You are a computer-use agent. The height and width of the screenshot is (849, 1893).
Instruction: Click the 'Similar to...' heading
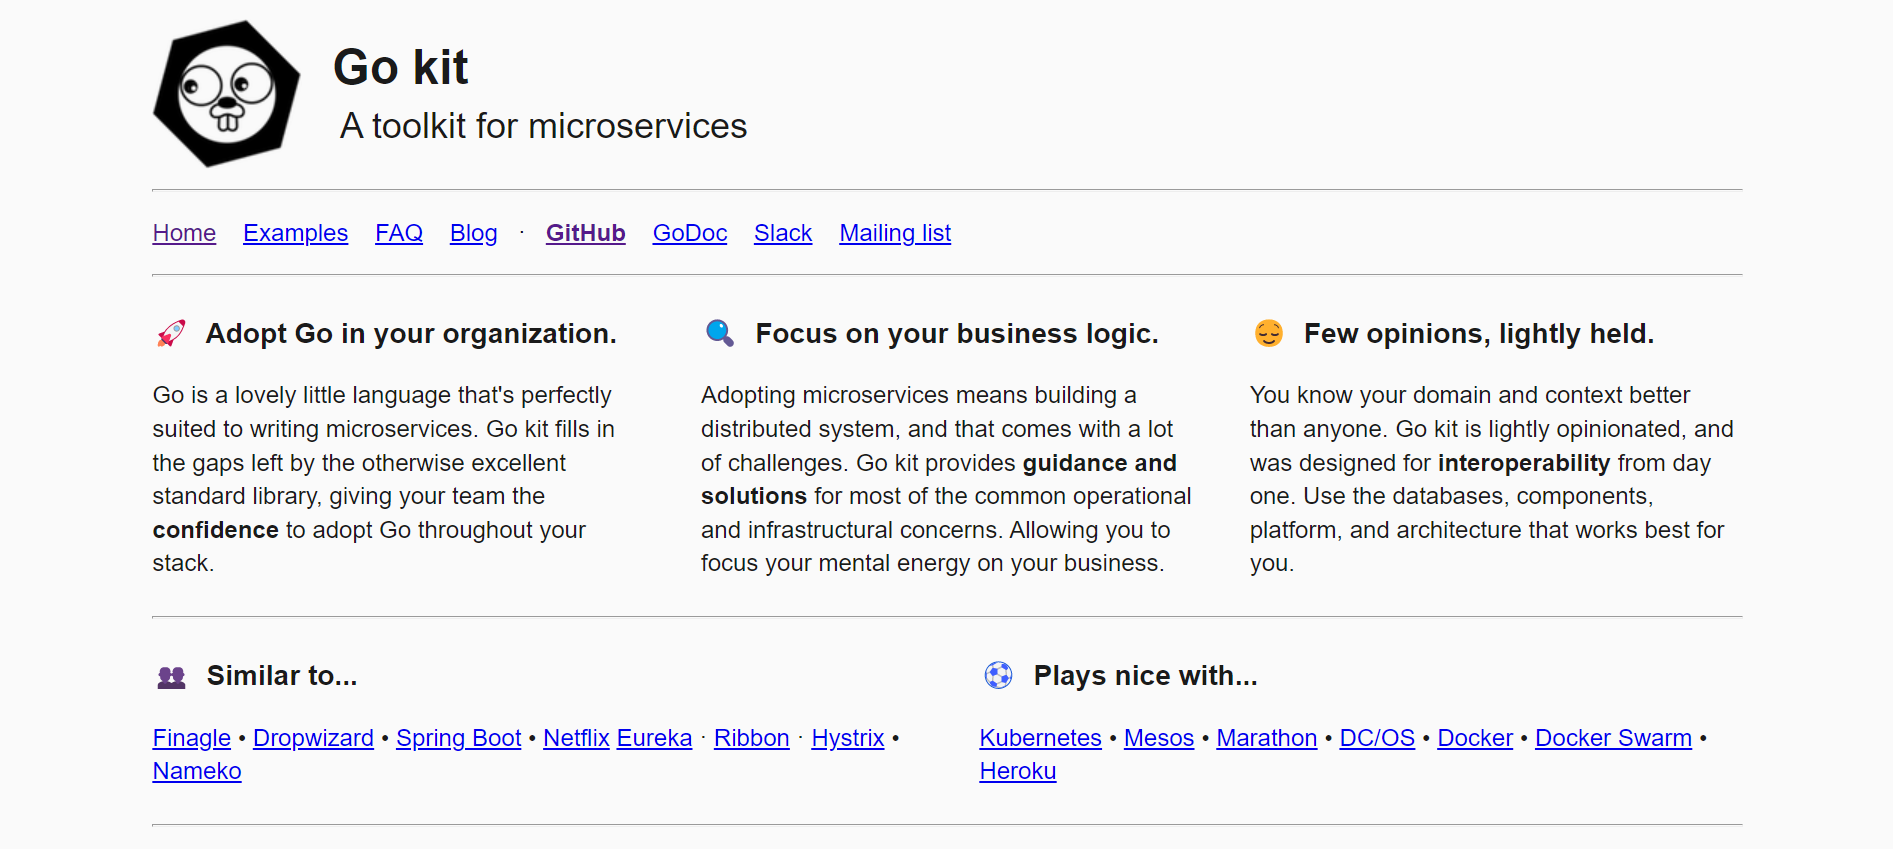(282, 676)
